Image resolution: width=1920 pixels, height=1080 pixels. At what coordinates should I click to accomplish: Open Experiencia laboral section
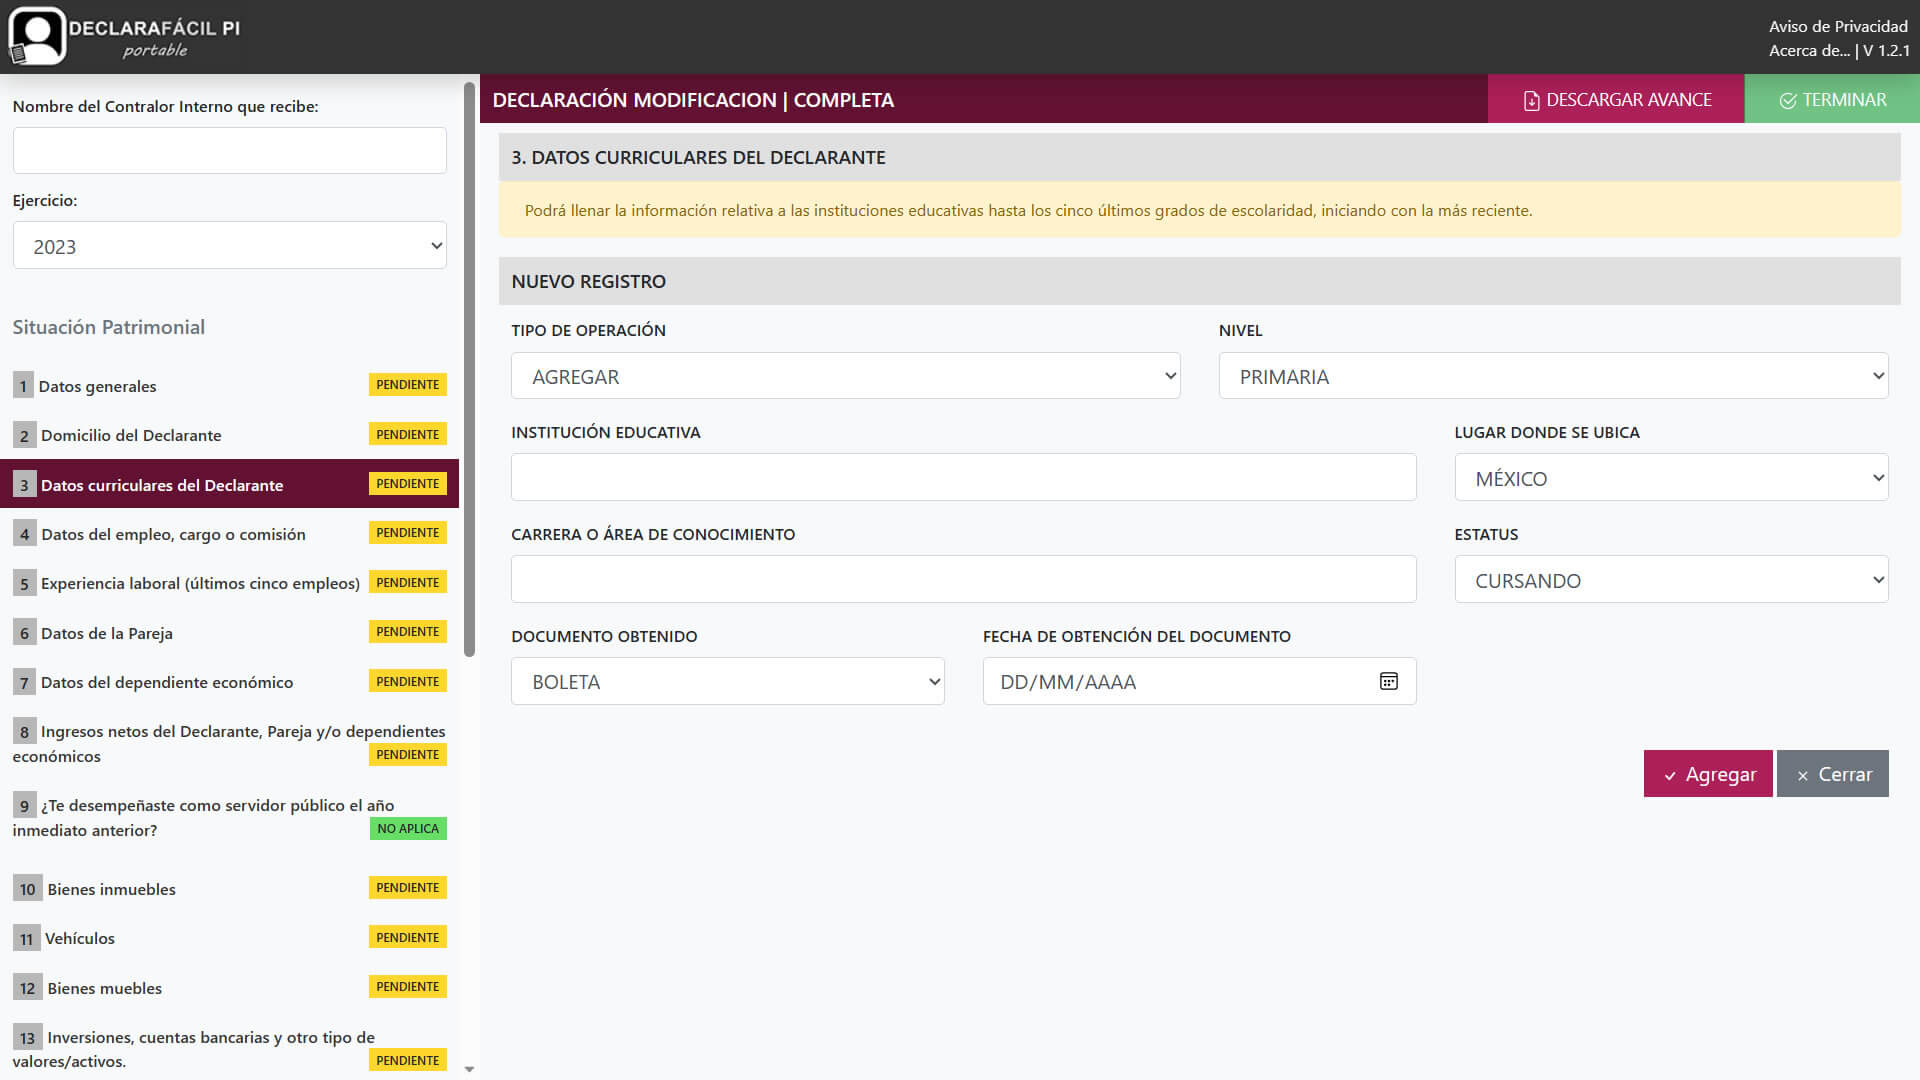point(229,583)
